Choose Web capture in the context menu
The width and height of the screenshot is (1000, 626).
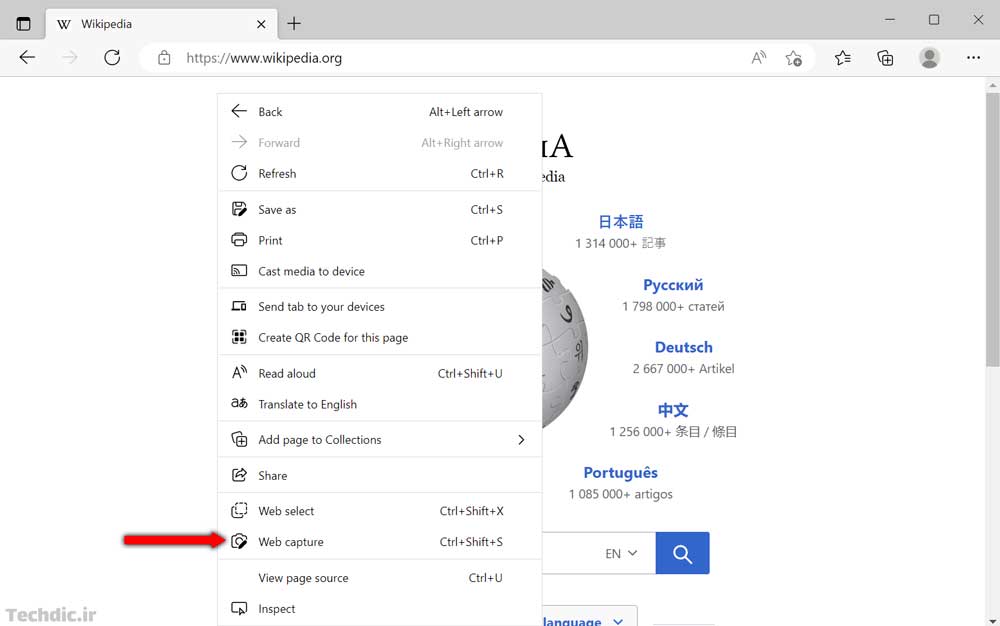pyautogui.click(x=379, y=542)
